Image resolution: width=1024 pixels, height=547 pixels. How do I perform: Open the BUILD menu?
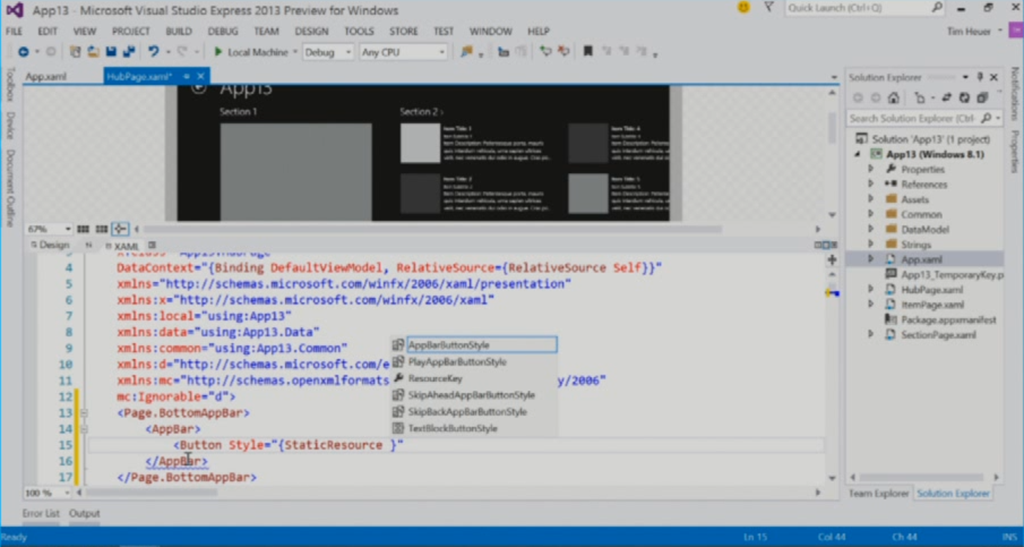click(x=178, y=31)
